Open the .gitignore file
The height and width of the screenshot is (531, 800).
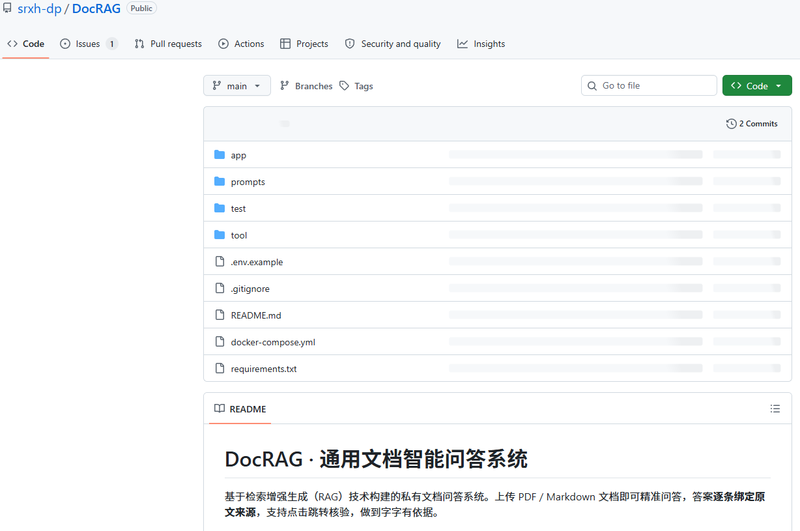click(250, 289)
